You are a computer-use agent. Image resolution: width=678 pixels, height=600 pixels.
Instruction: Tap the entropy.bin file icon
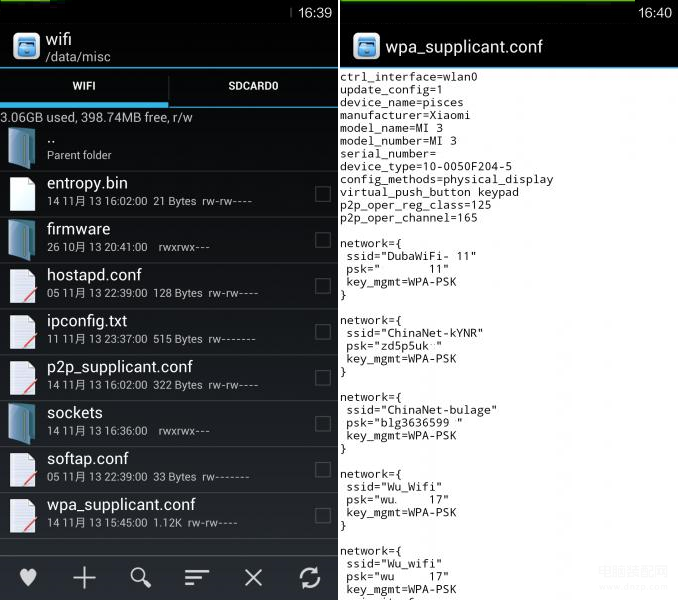pyautogui.click(x=22, y=194)
